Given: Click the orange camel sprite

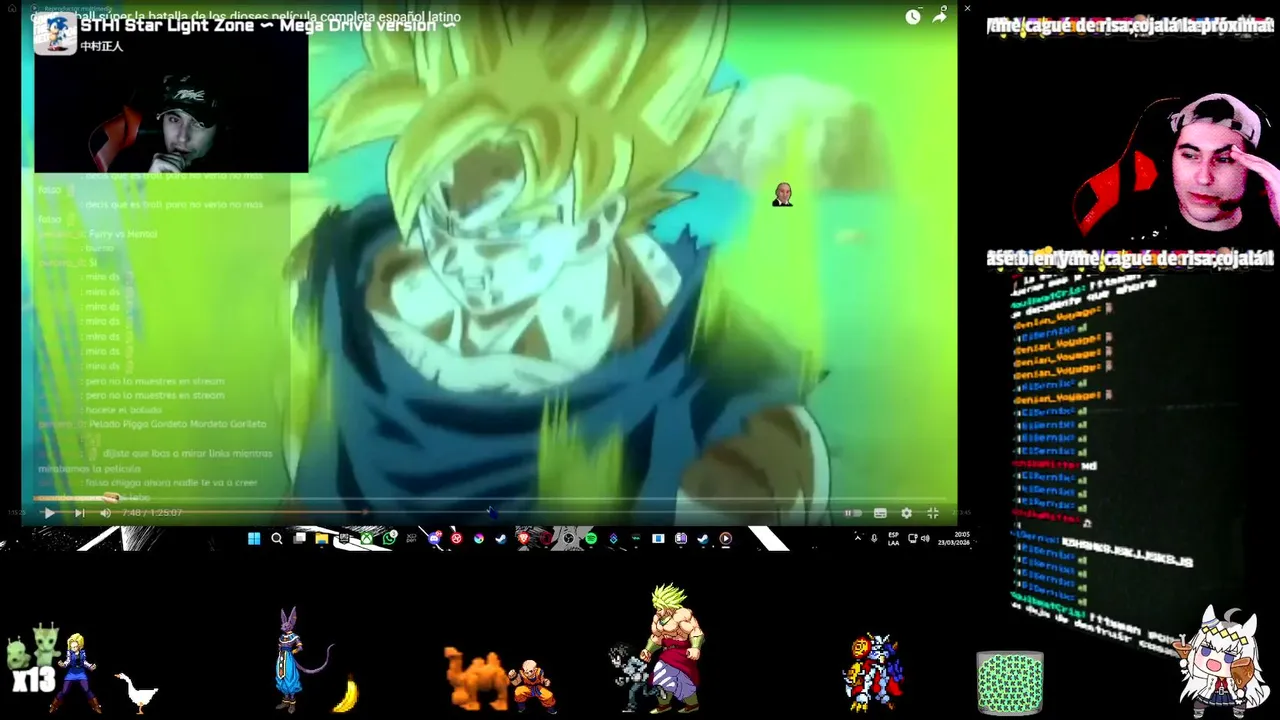Looking at the screenshot, I should 476,677.
